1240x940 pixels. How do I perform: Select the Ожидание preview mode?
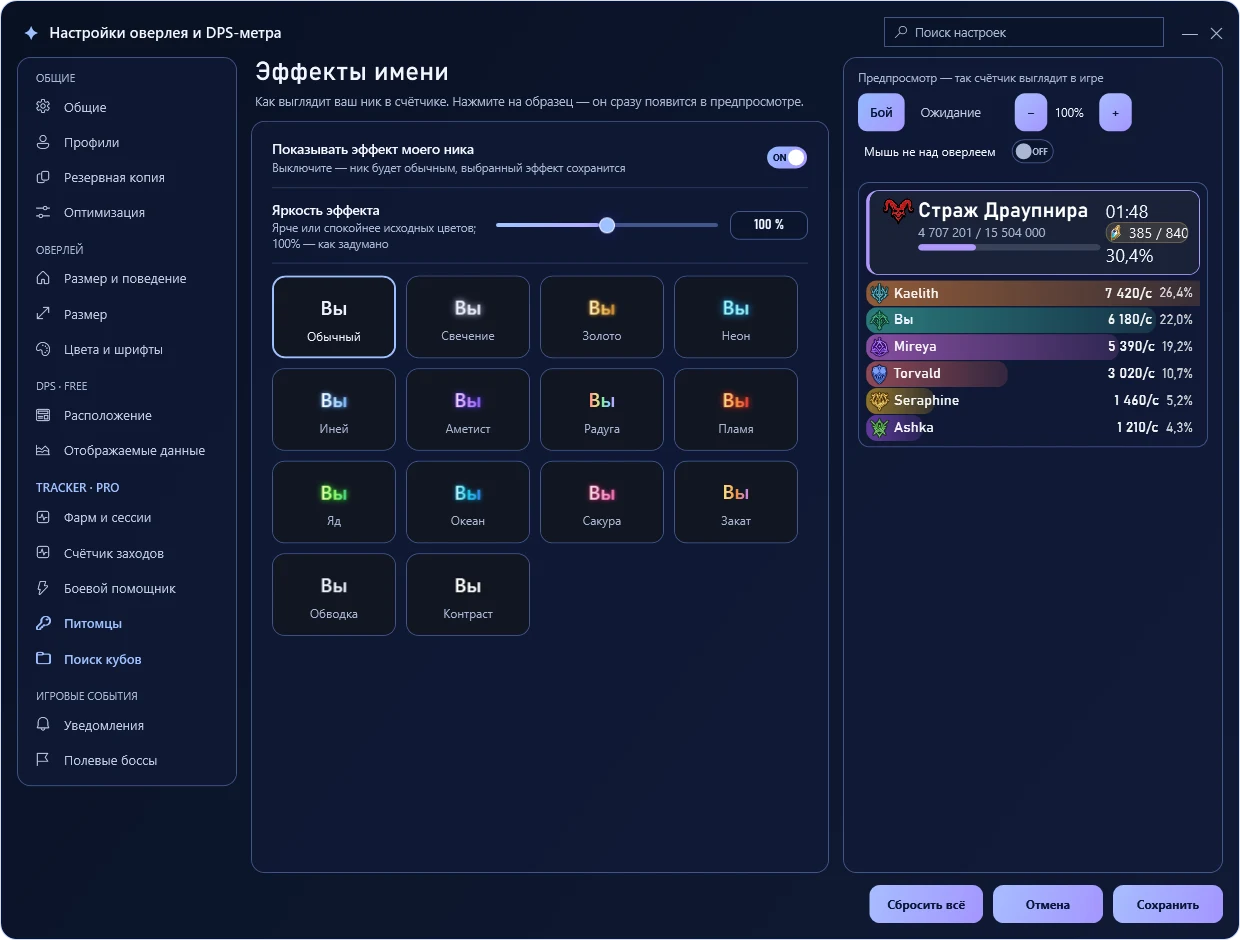pos(950,113)
